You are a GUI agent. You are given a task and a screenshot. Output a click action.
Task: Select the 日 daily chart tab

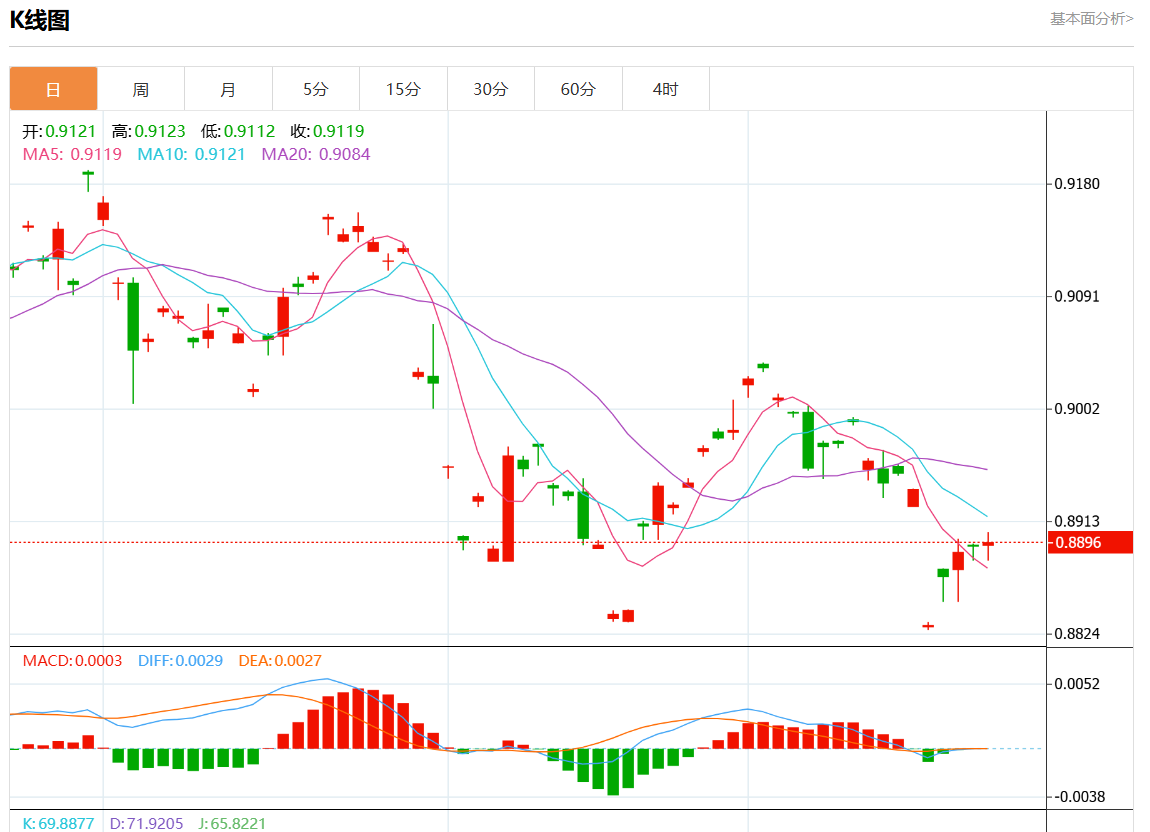point(54,89)
